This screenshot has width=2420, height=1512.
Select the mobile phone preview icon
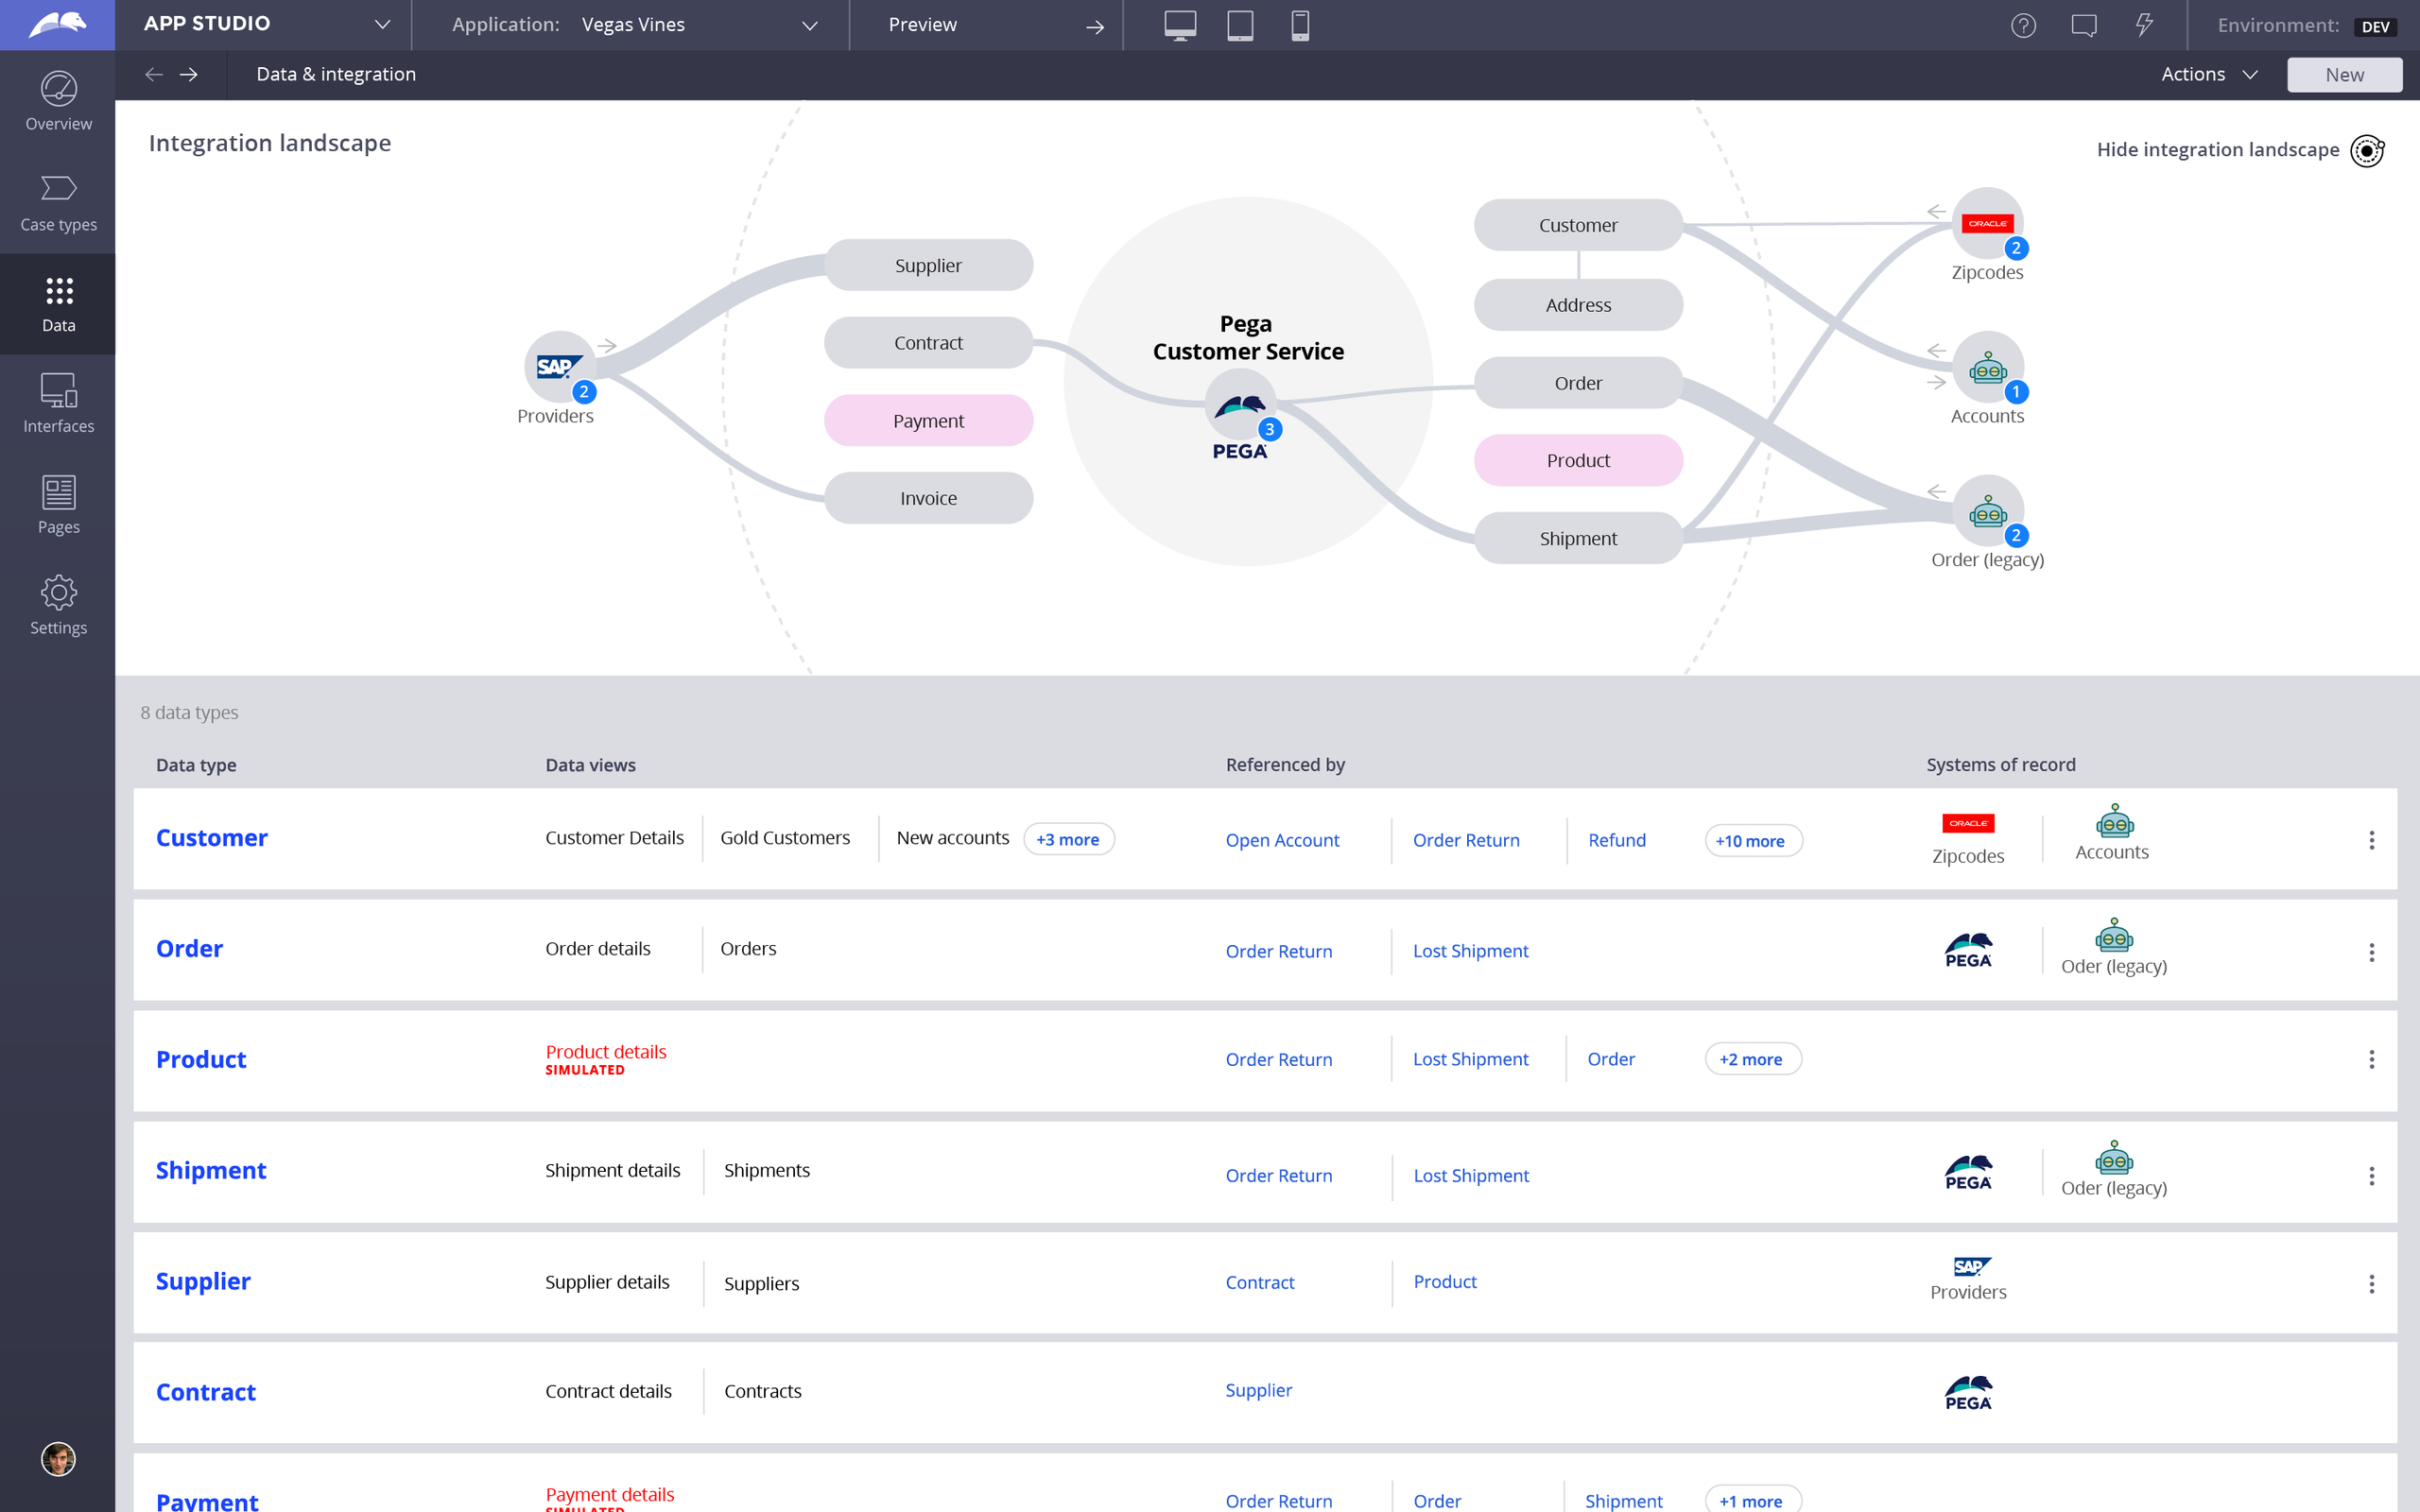click(1300, 25)
